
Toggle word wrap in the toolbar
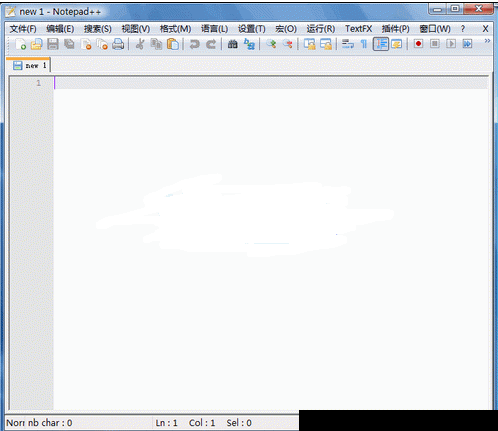click(x=348, y=44)
